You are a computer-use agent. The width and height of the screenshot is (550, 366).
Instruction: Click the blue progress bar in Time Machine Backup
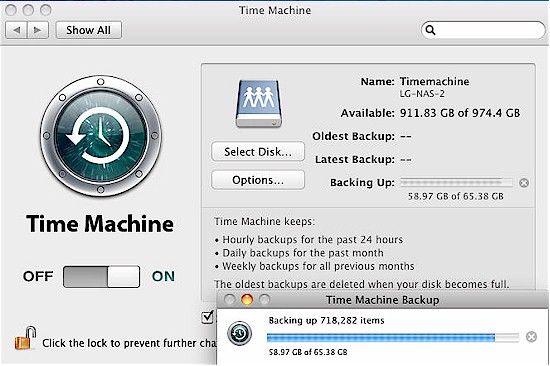393,338
